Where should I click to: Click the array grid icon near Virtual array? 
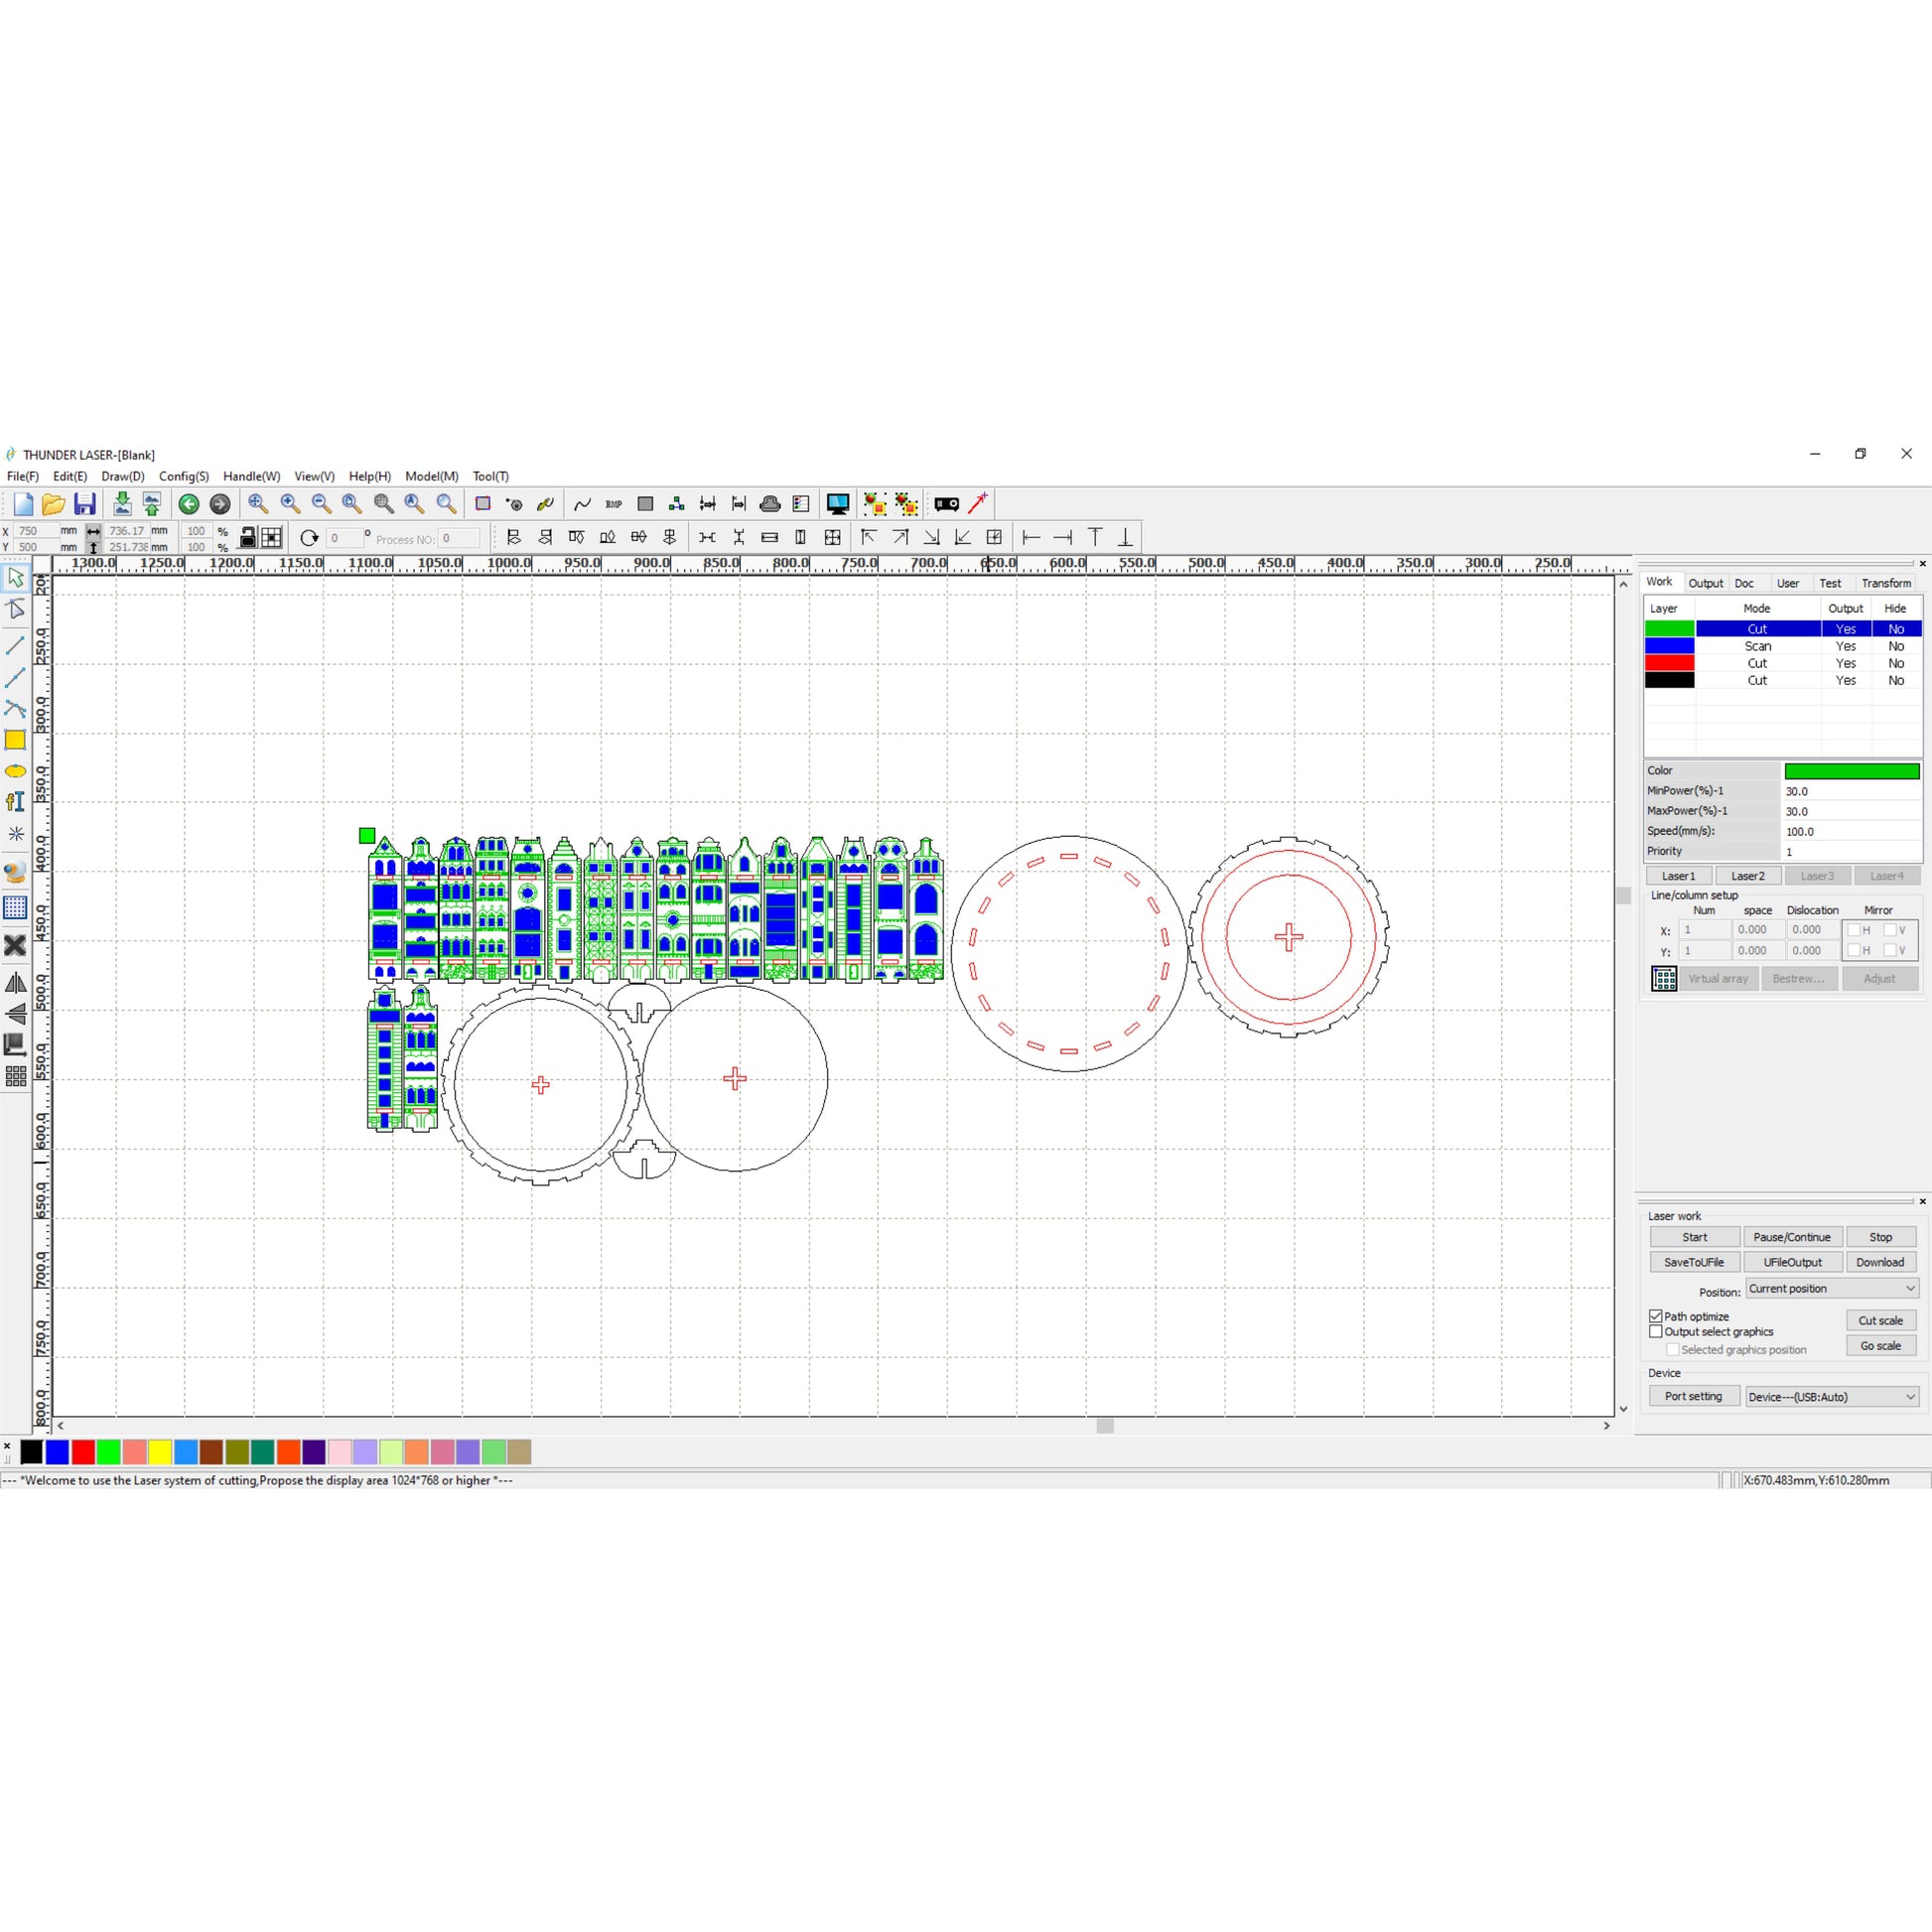coord(1664,979)
